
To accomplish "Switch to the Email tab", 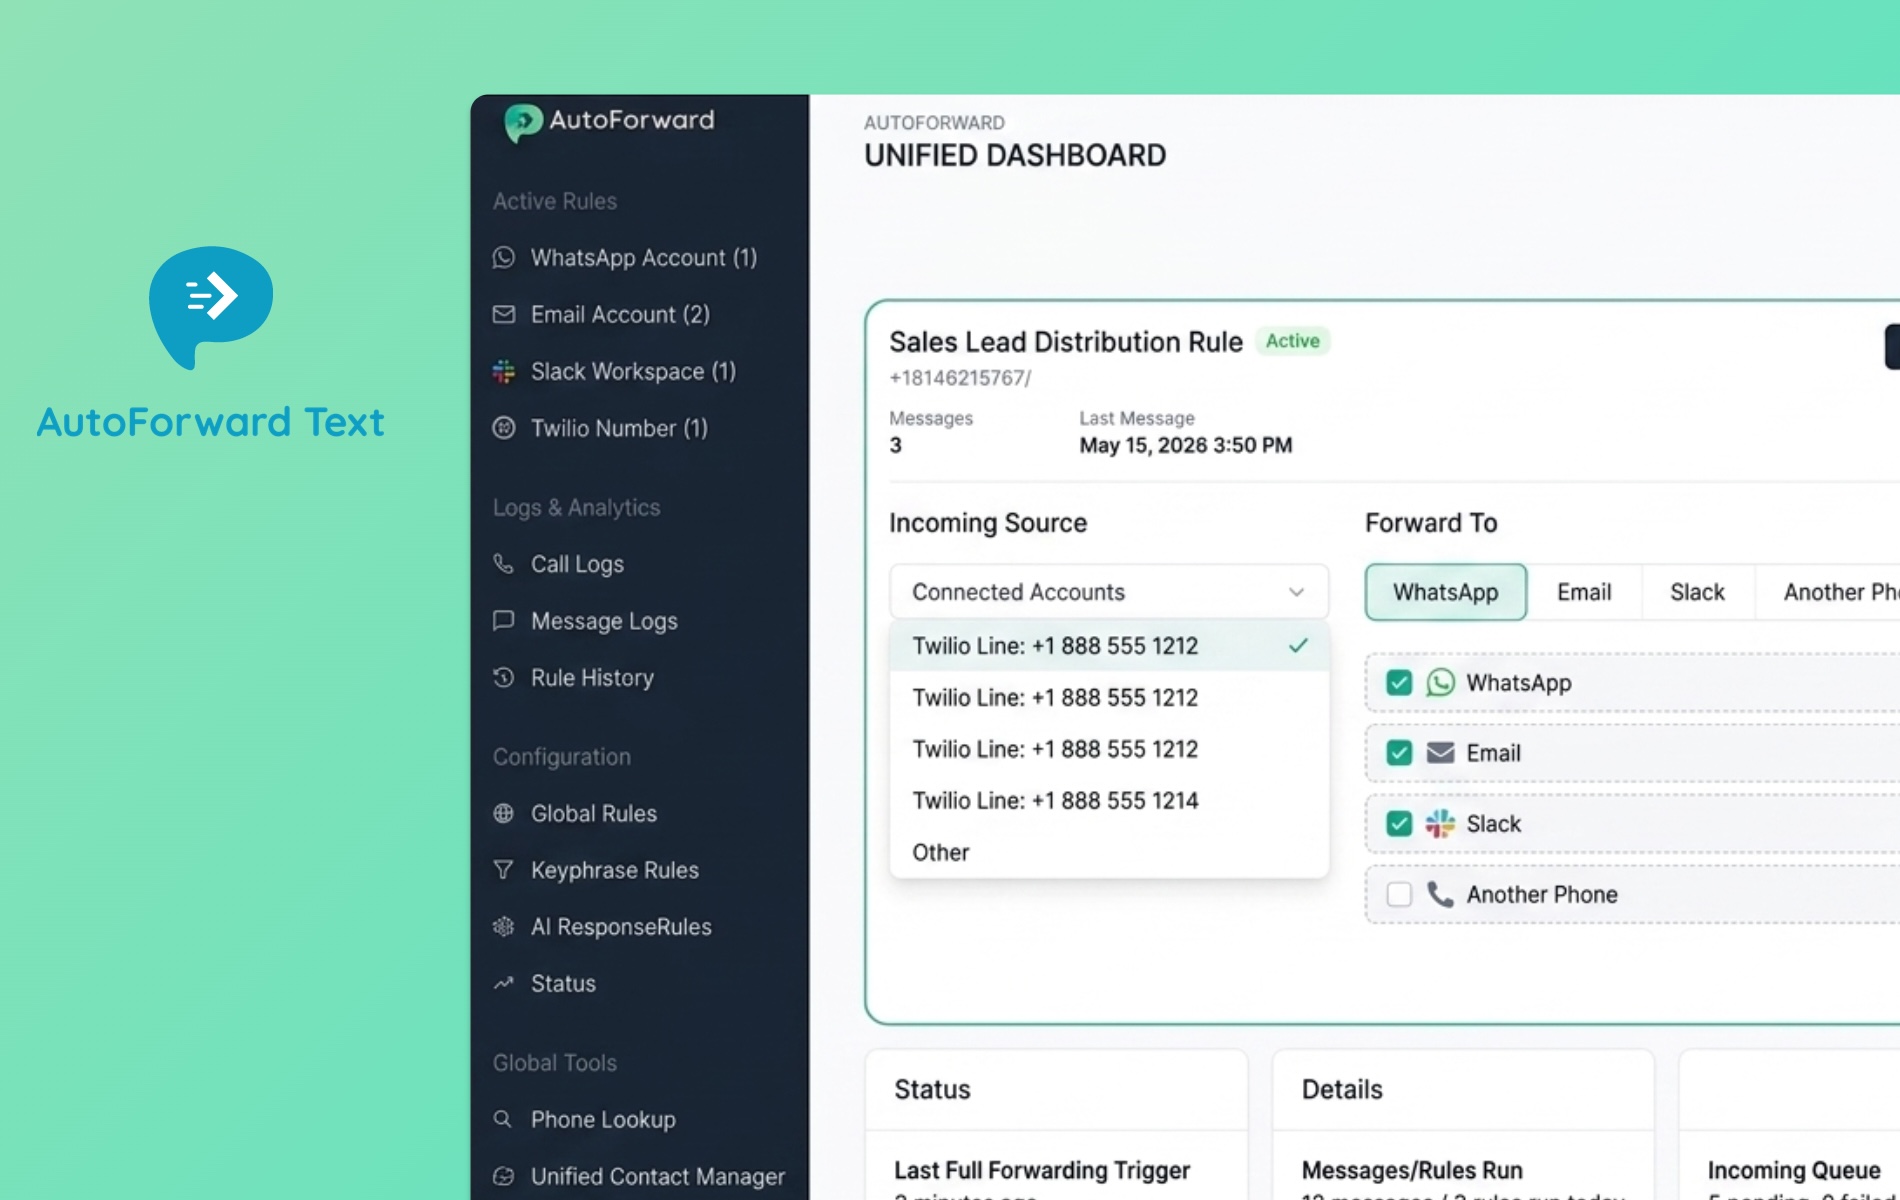I will [x=1584, y=592].
